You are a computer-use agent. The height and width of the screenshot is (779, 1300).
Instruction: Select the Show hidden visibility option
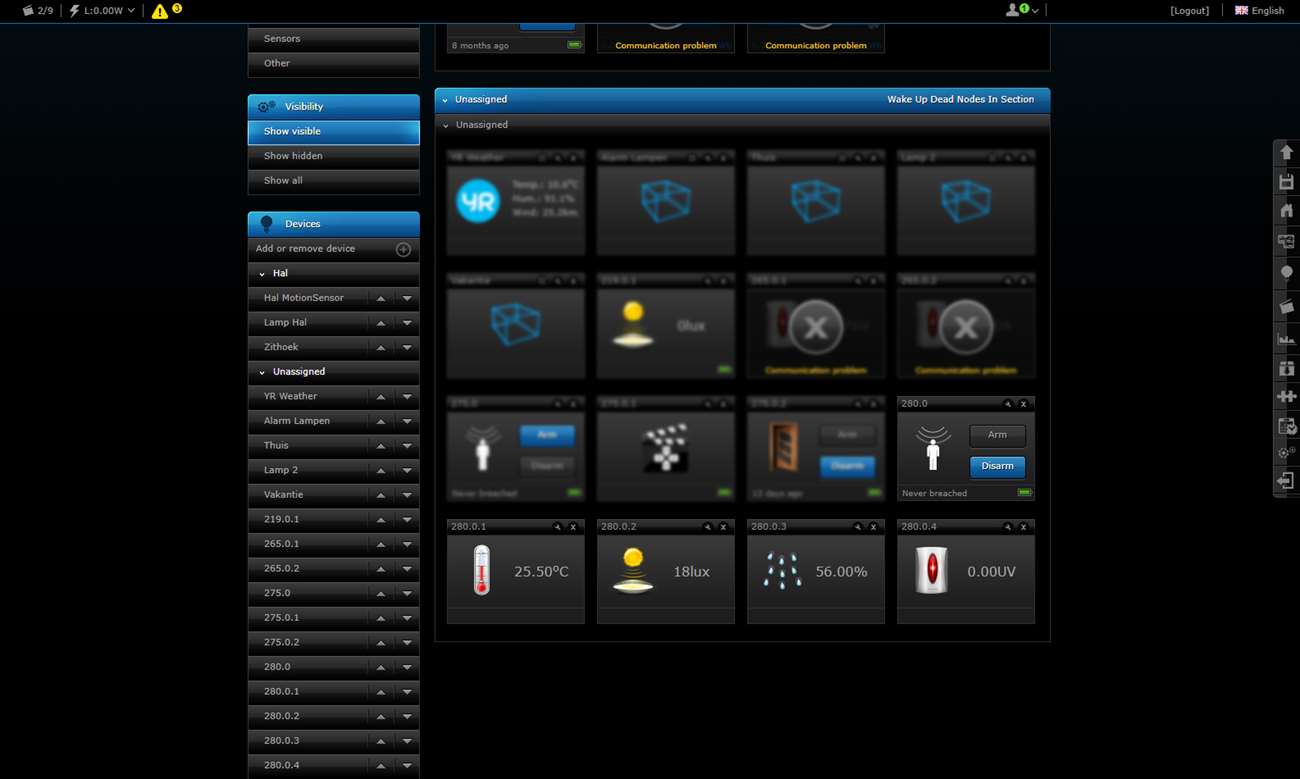tap(333, 156)
